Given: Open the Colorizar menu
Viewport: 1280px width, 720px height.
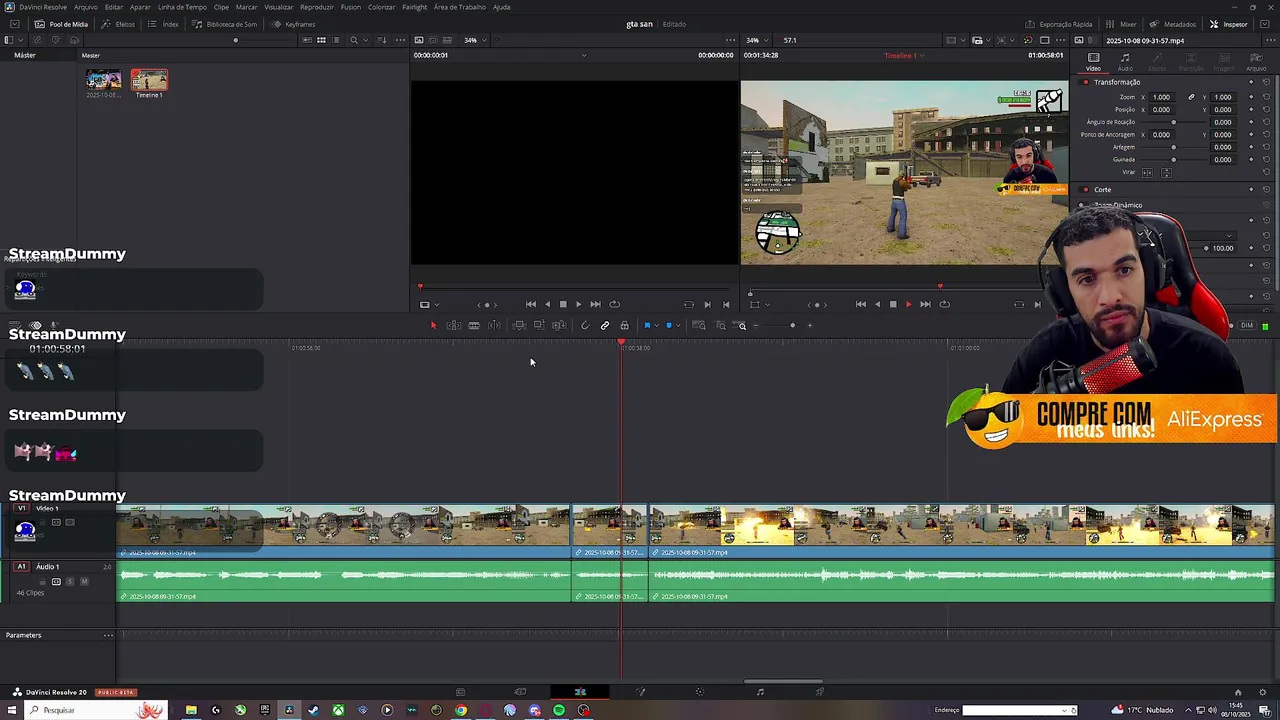Looking at the screenshot, I should 381,7.
